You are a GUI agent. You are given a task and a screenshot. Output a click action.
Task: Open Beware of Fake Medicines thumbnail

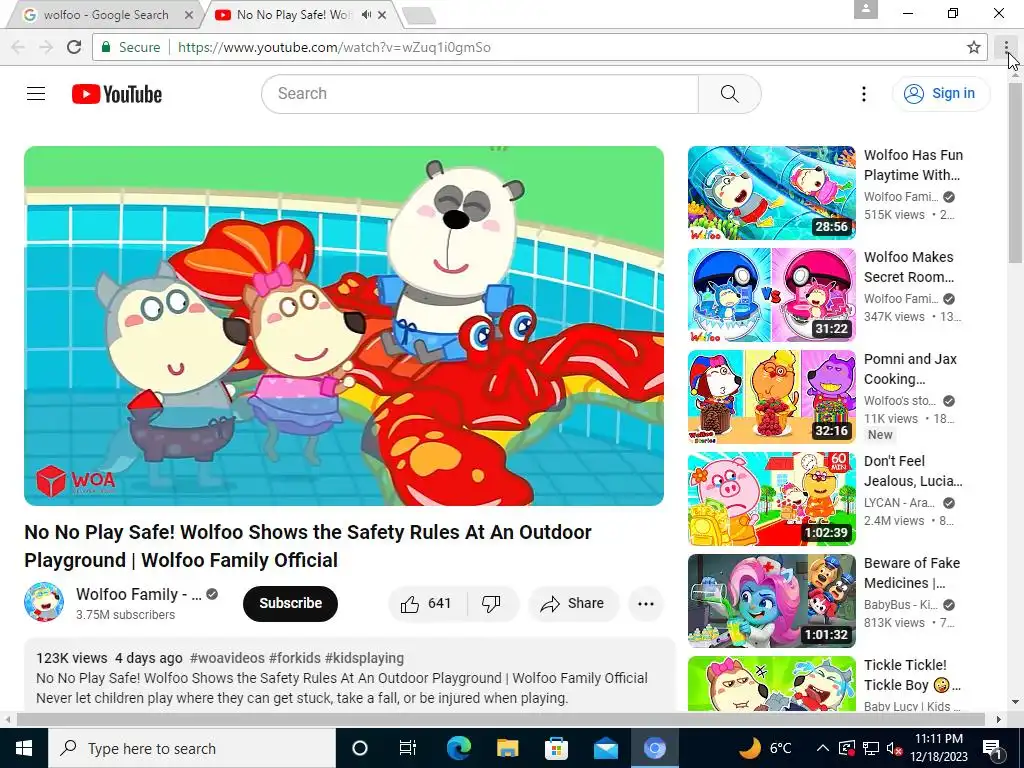[x=771, y=601]
